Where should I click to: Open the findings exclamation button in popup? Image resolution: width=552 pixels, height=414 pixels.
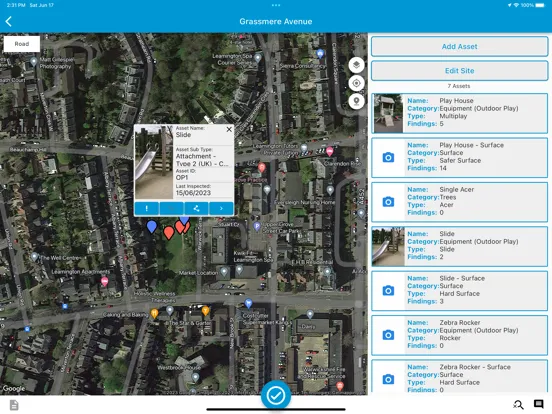pos(147,208)
